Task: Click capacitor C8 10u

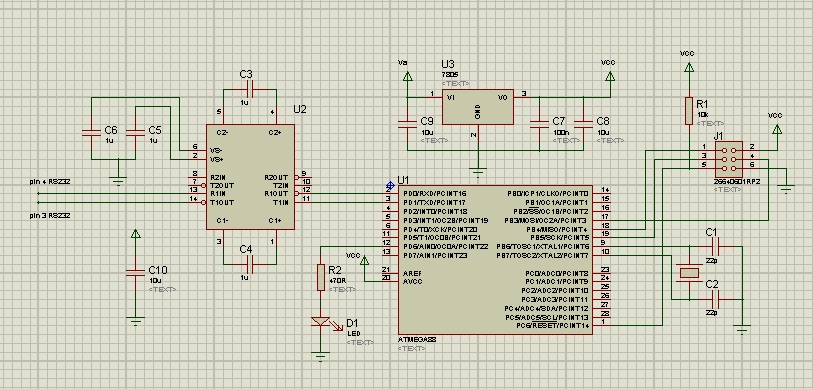Action: point(584,123)
